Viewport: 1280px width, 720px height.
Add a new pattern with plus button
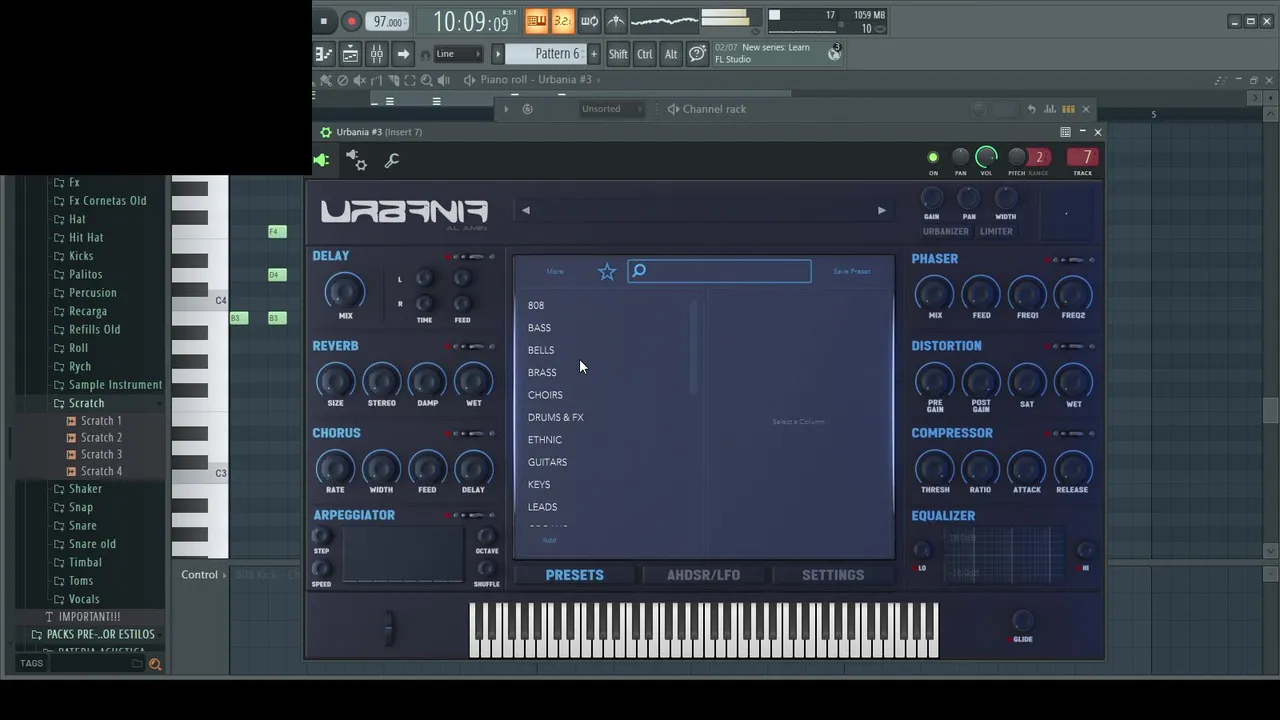593,54
